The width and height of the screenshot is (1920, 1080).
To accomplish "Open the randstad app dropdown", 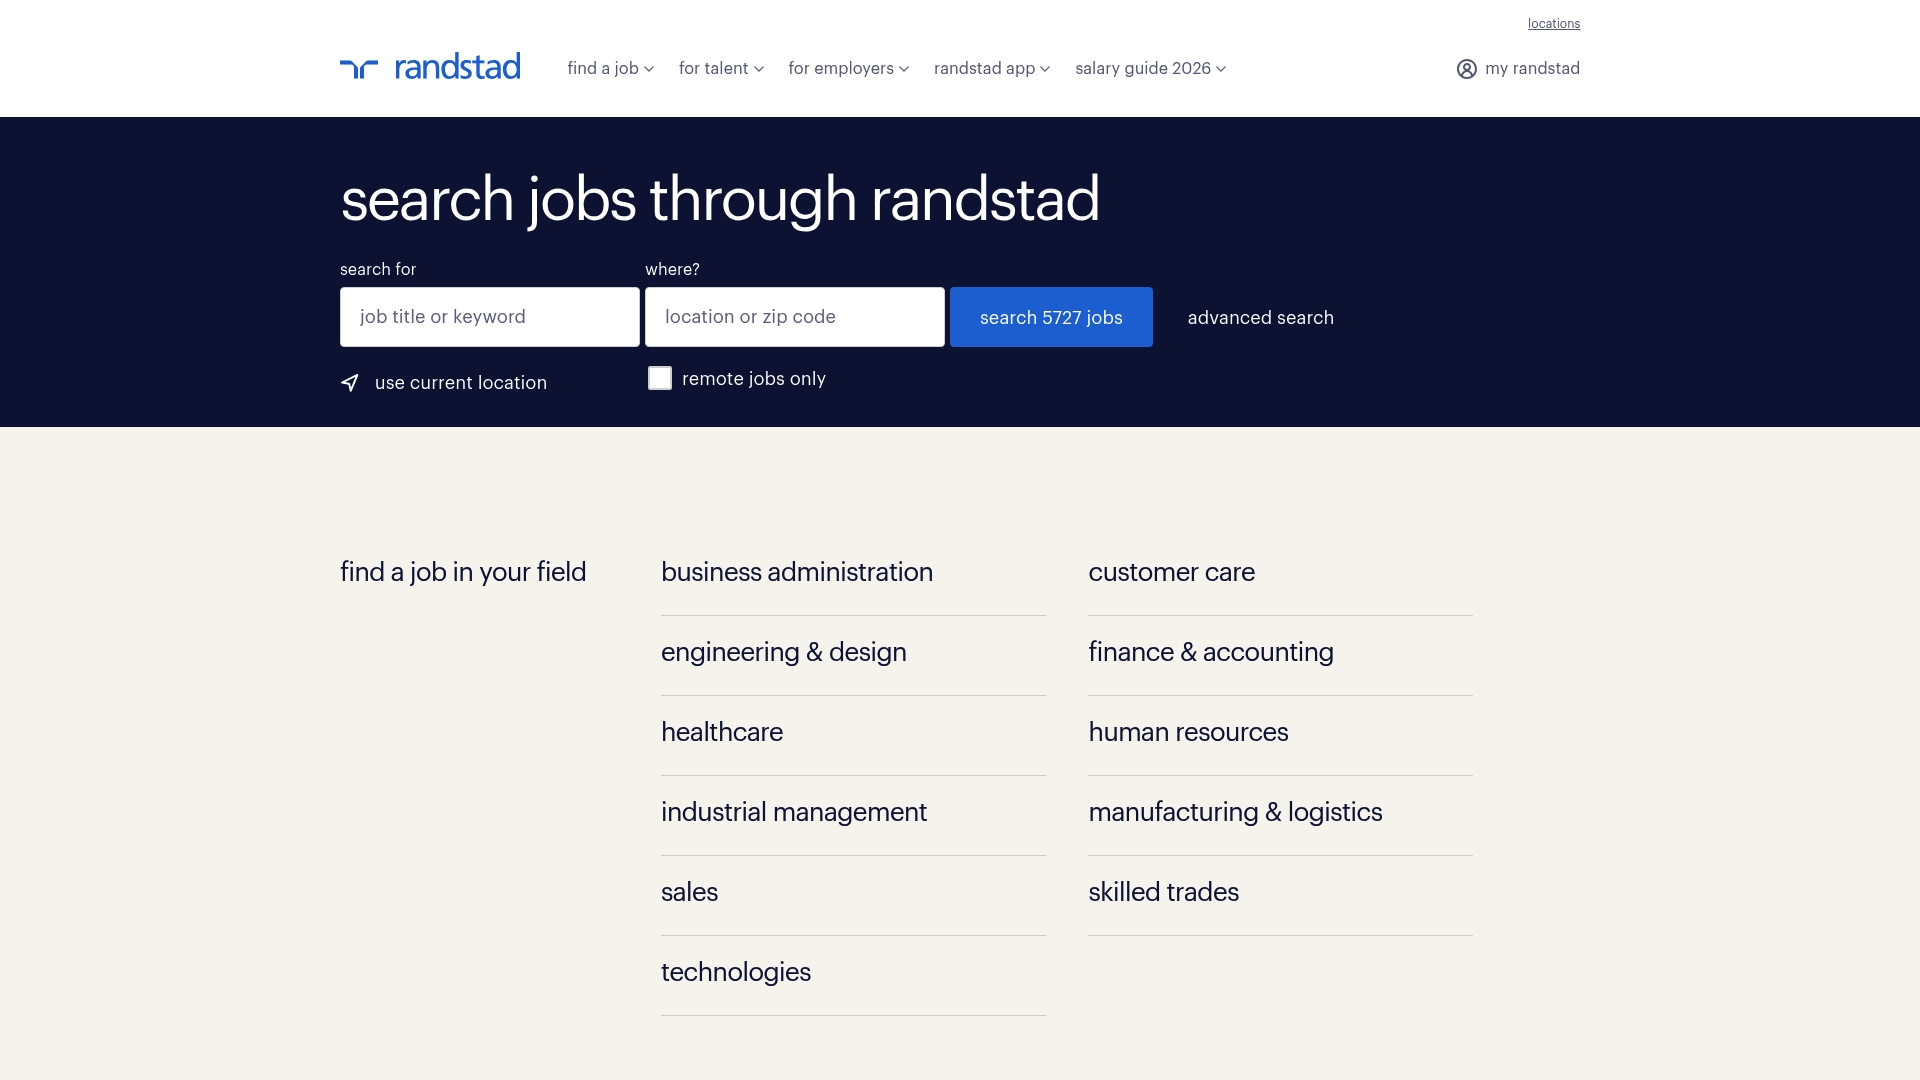I will coord(992,68).
